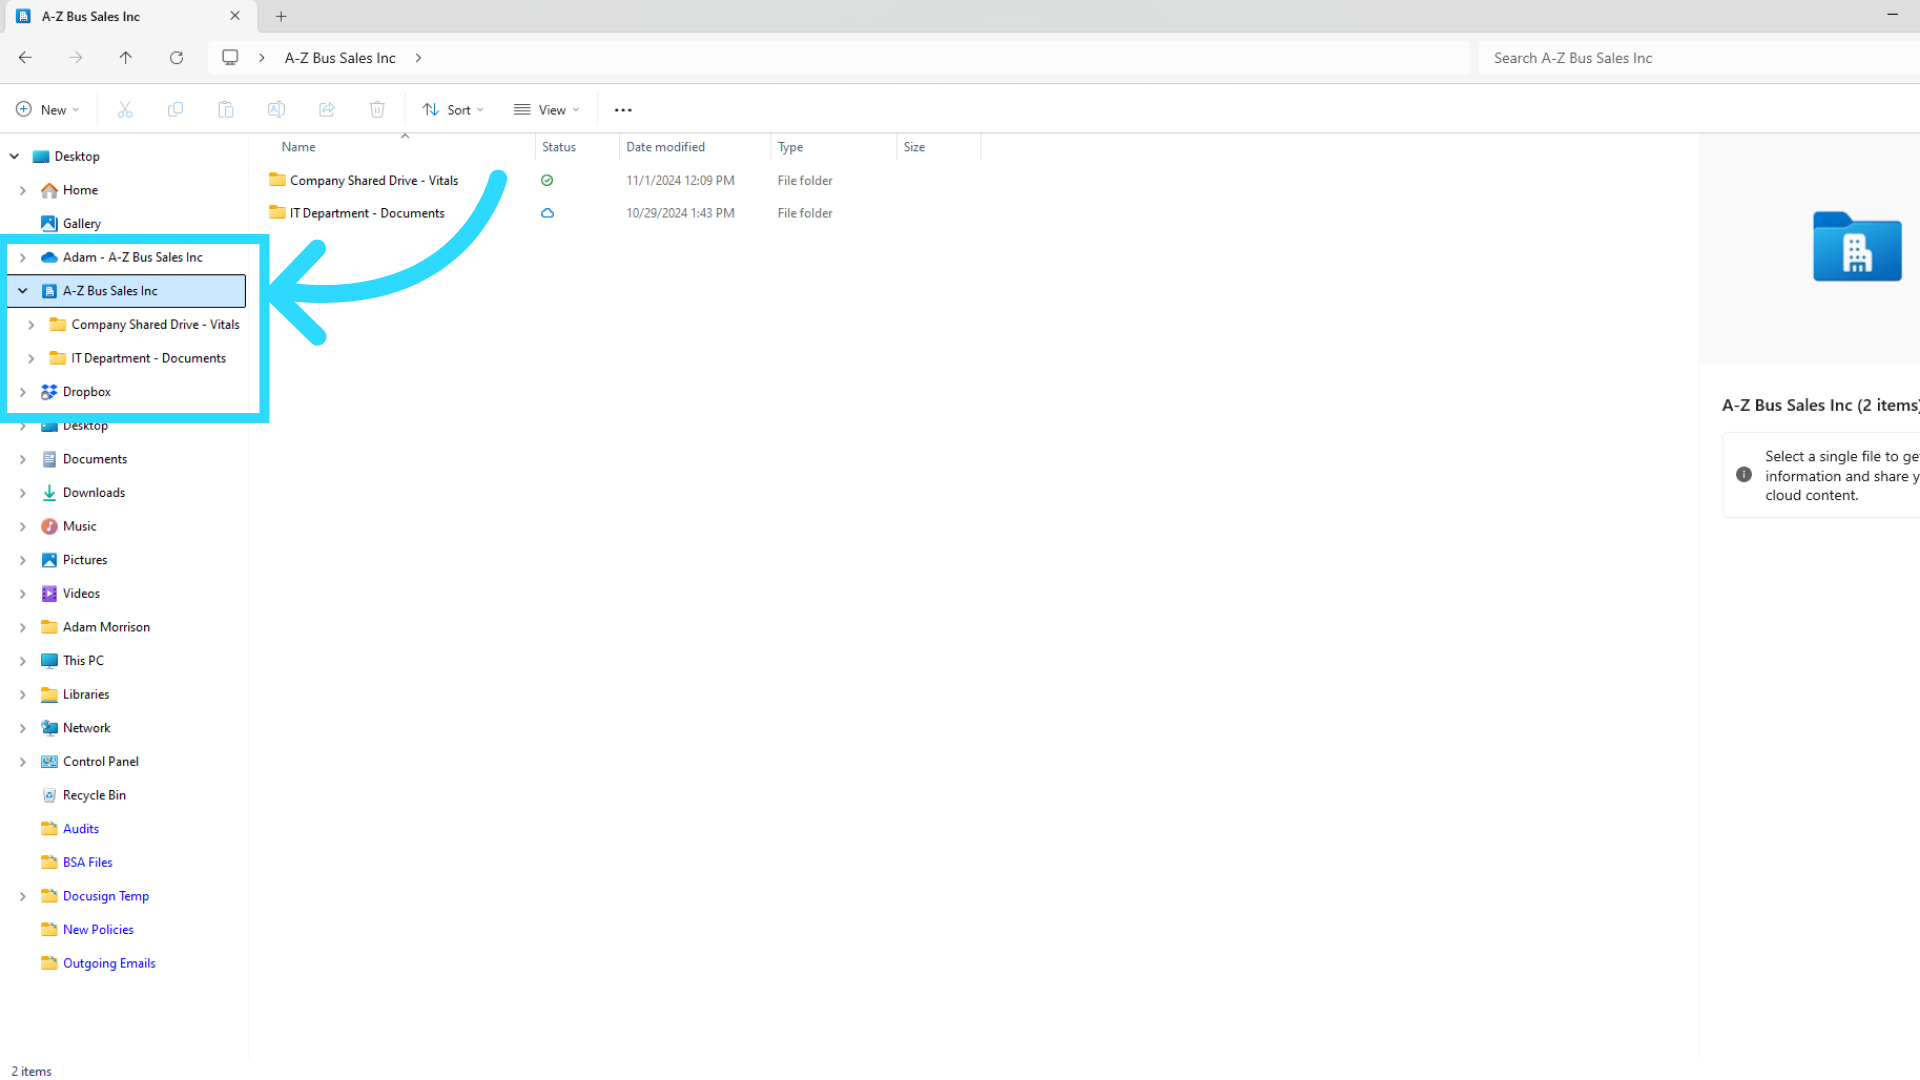The image size is (1920, 1080).
Task: Click the Delete trash icon
Action: point(377,110)
